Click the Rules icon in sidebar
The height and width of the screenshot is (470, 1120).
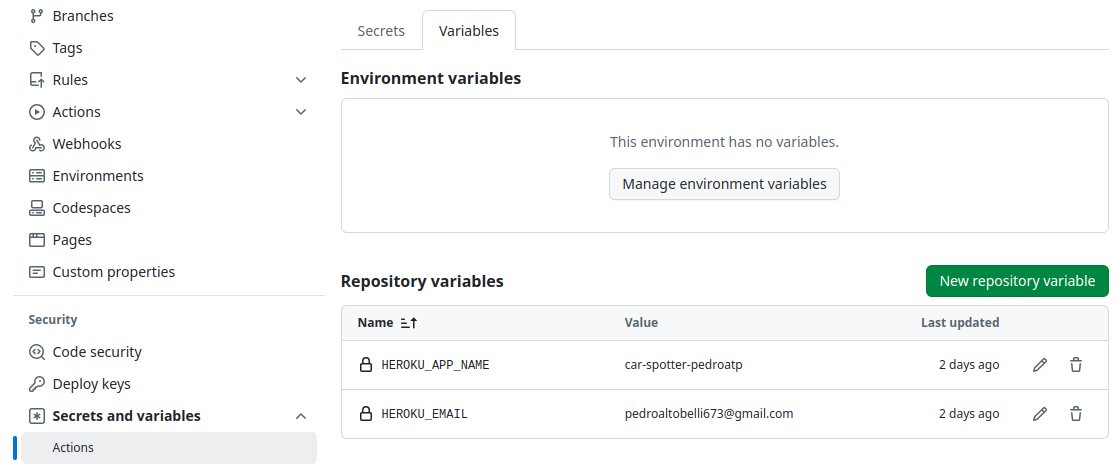36,80
